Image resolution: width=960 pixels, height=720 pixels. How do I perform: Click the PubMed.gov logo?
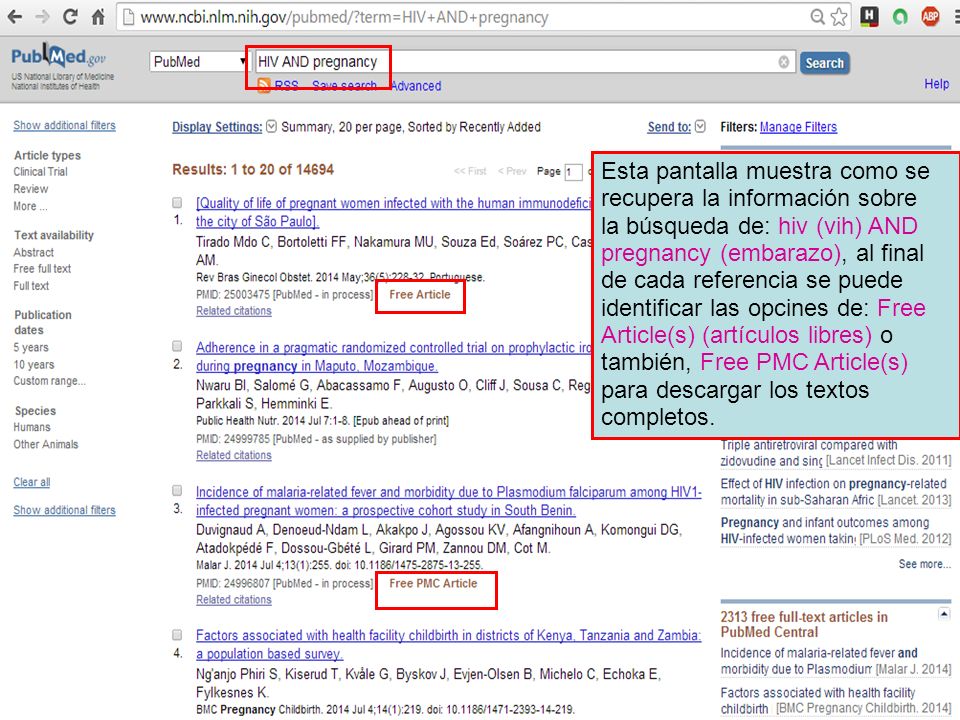click(x=59, y=57)
